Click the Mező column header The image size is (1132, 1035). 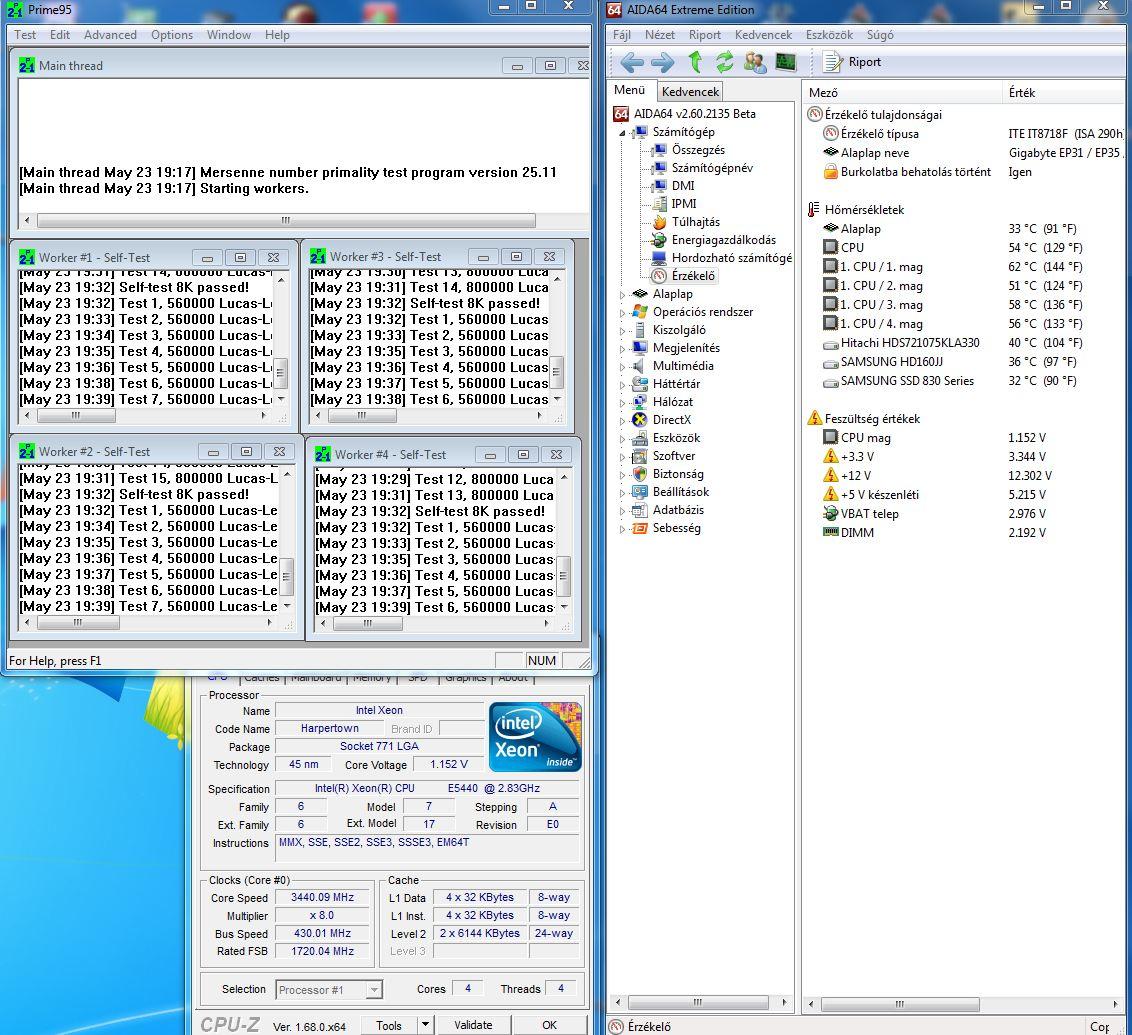pyautogui.click(x=902, y=92)
